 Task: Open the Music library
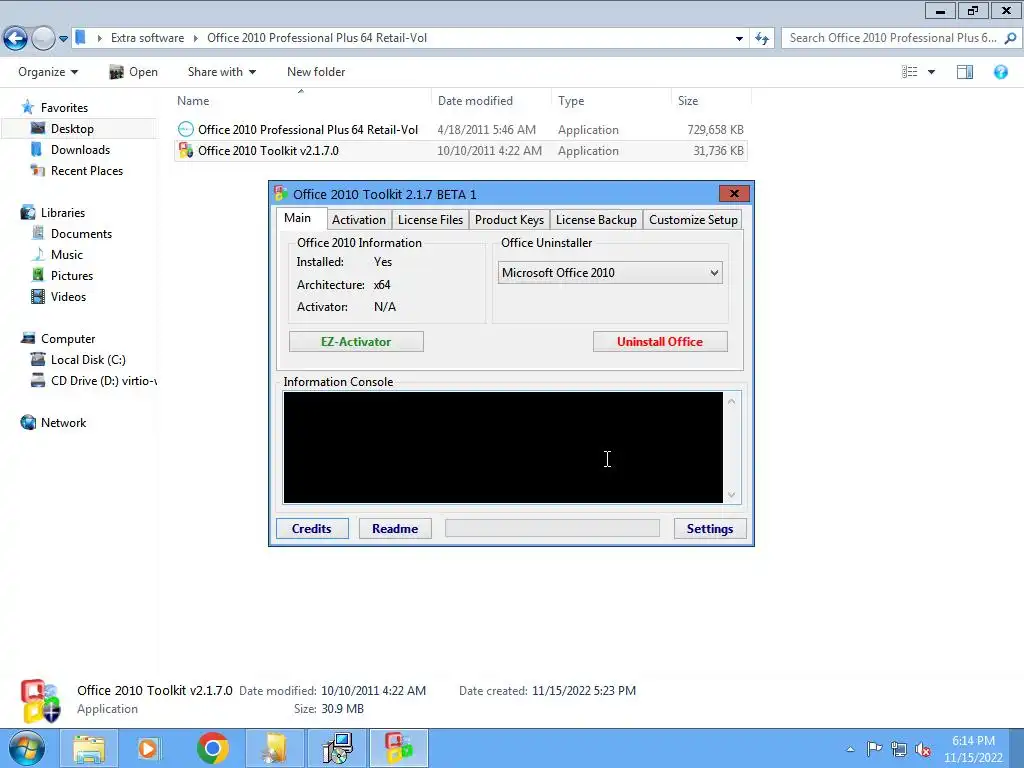pos(67,254)
